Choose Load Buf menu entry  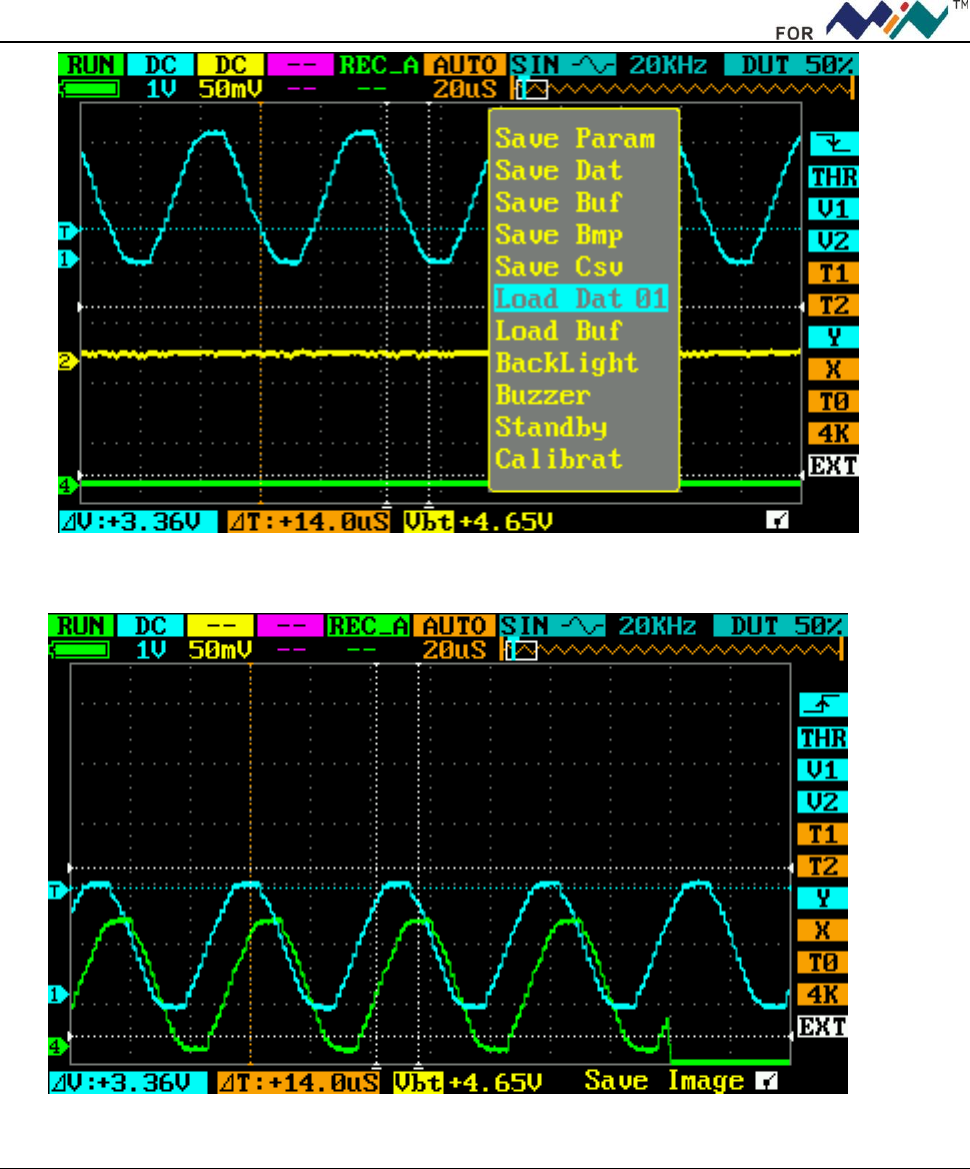[558, 331]
